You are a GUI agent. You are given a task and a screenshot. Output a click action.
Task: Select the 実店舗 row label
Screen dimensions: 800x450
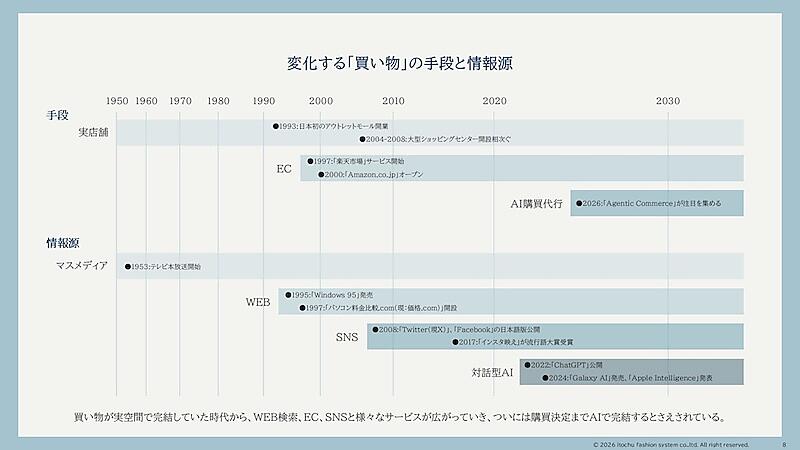pyautogui.click(x=93, y=133)
